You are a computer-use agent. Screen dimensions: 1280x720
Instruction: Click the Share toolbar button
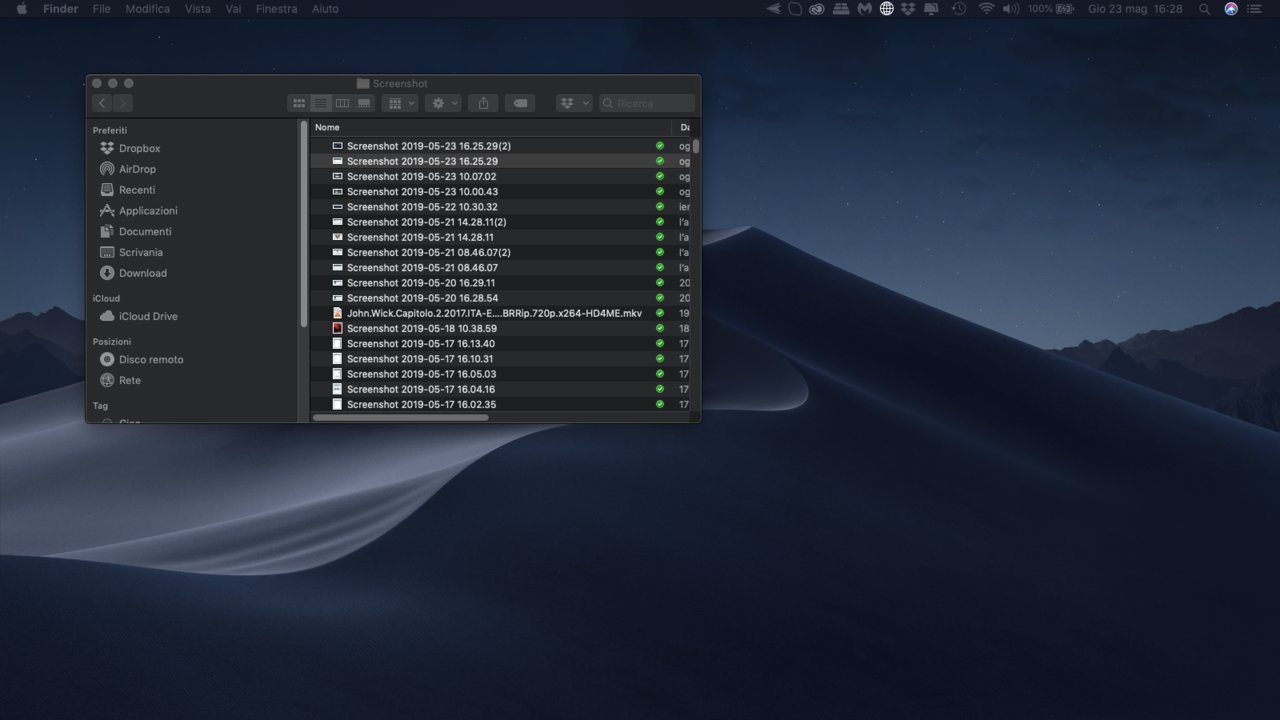pyautogui.click(x=483, y=103)
